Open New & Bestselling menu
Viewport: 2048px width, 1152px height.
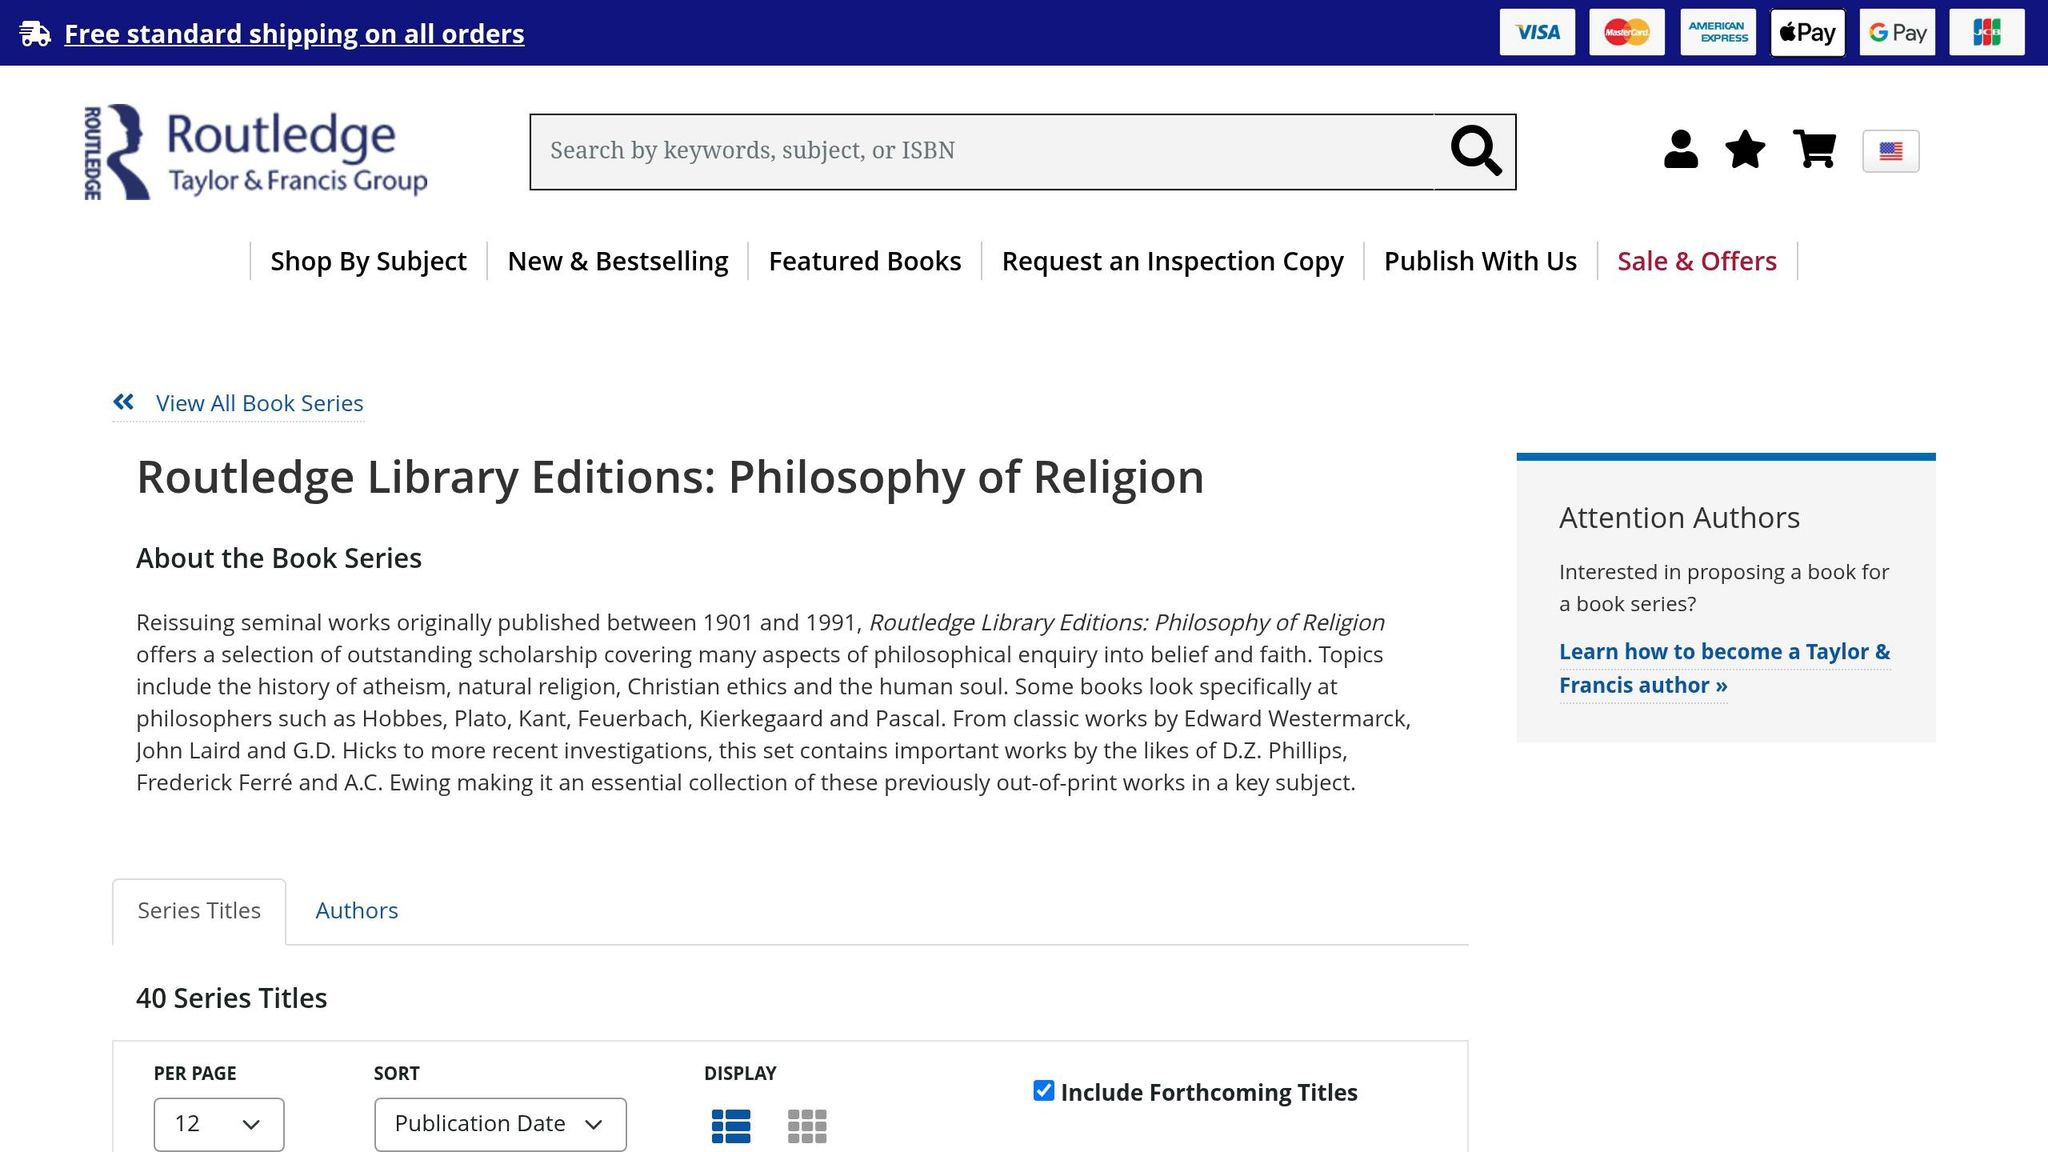pyautogui.click(x=618, y=261)
